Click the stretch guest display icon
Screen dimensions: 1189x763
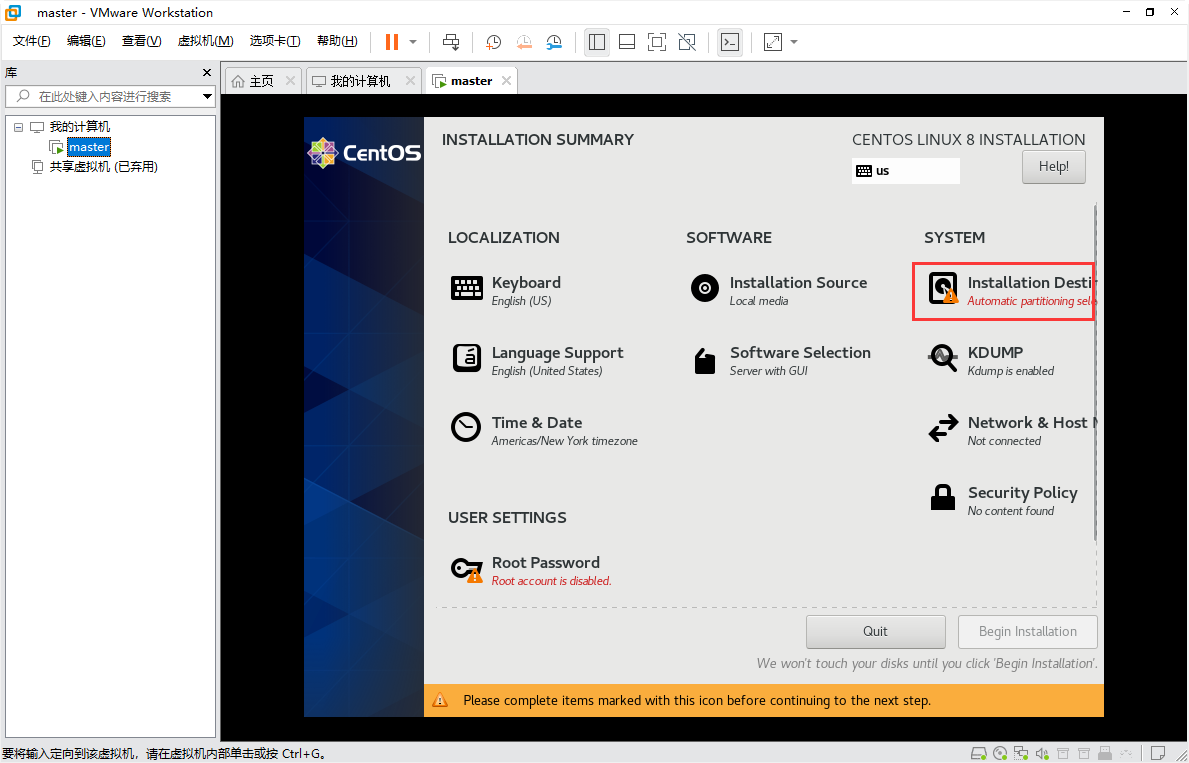[773, 42]
